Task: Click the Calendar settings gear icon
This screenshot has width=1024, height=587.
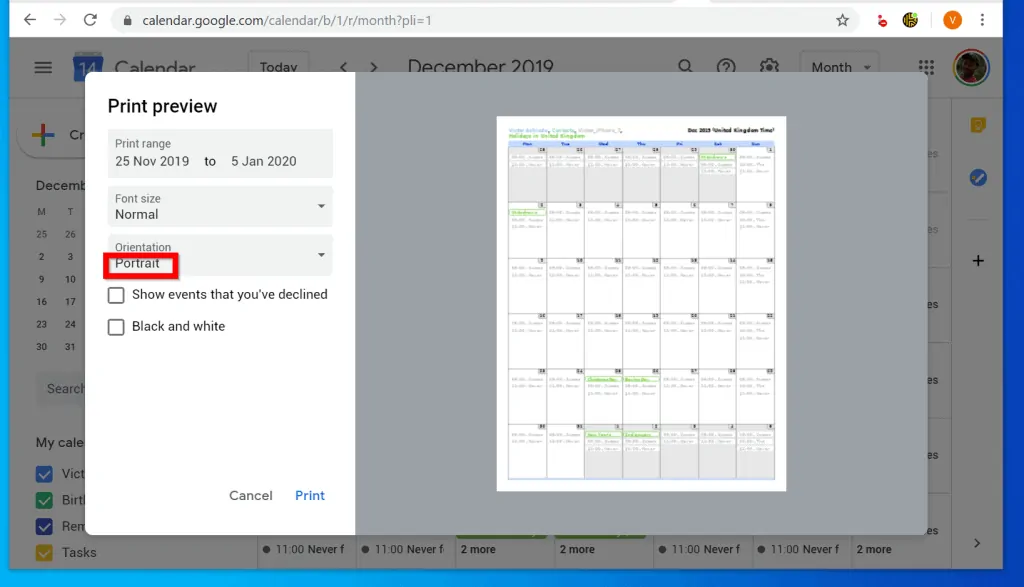Action: coord(768,67)
